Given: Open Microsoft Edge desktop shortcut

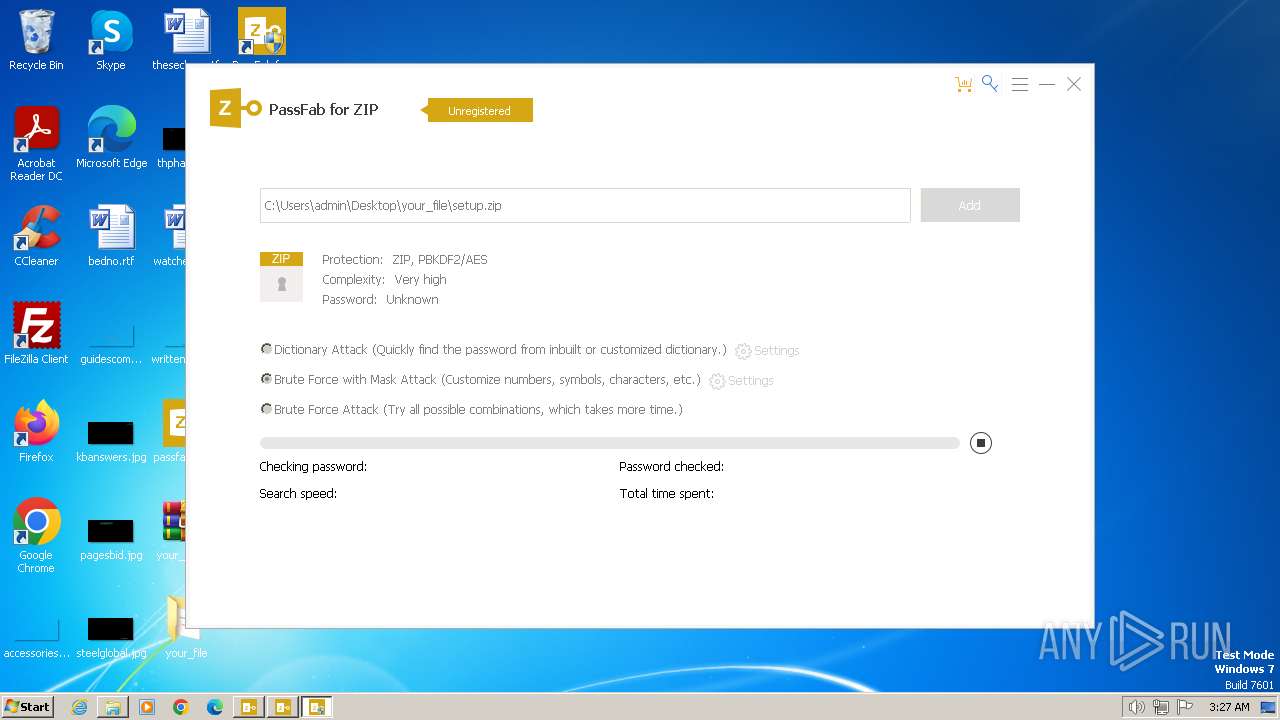Looking at the screenshot, I should click(x=111, y=138).
